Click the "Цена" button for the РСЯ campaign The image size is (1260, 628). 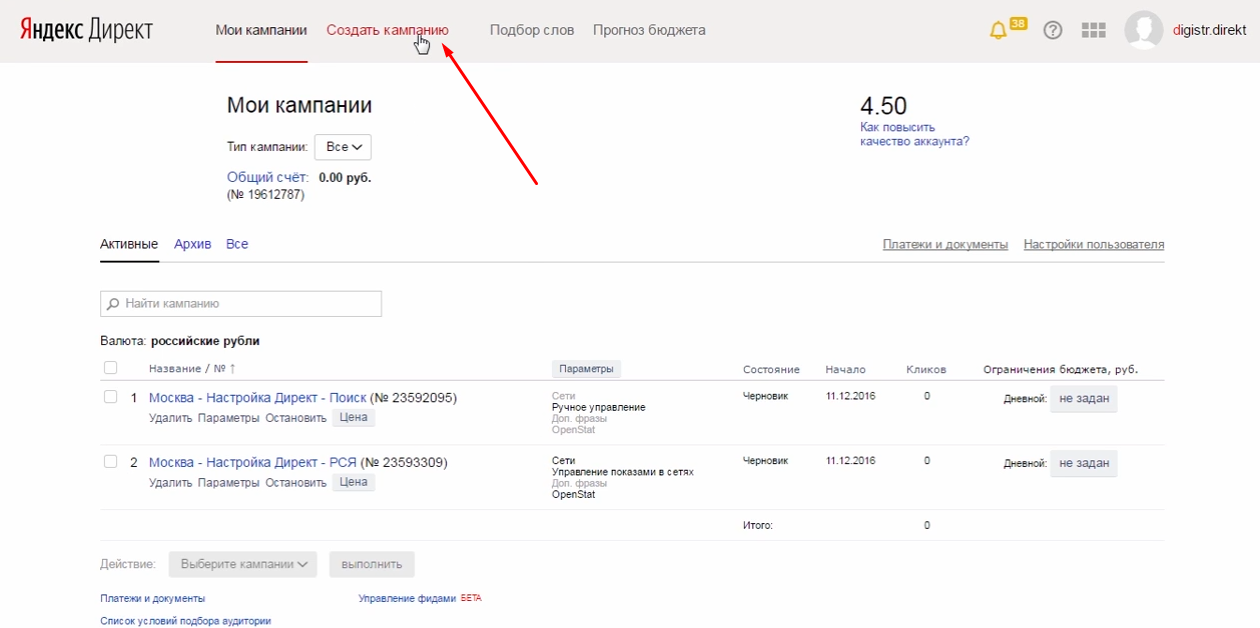tap(354, 482)
